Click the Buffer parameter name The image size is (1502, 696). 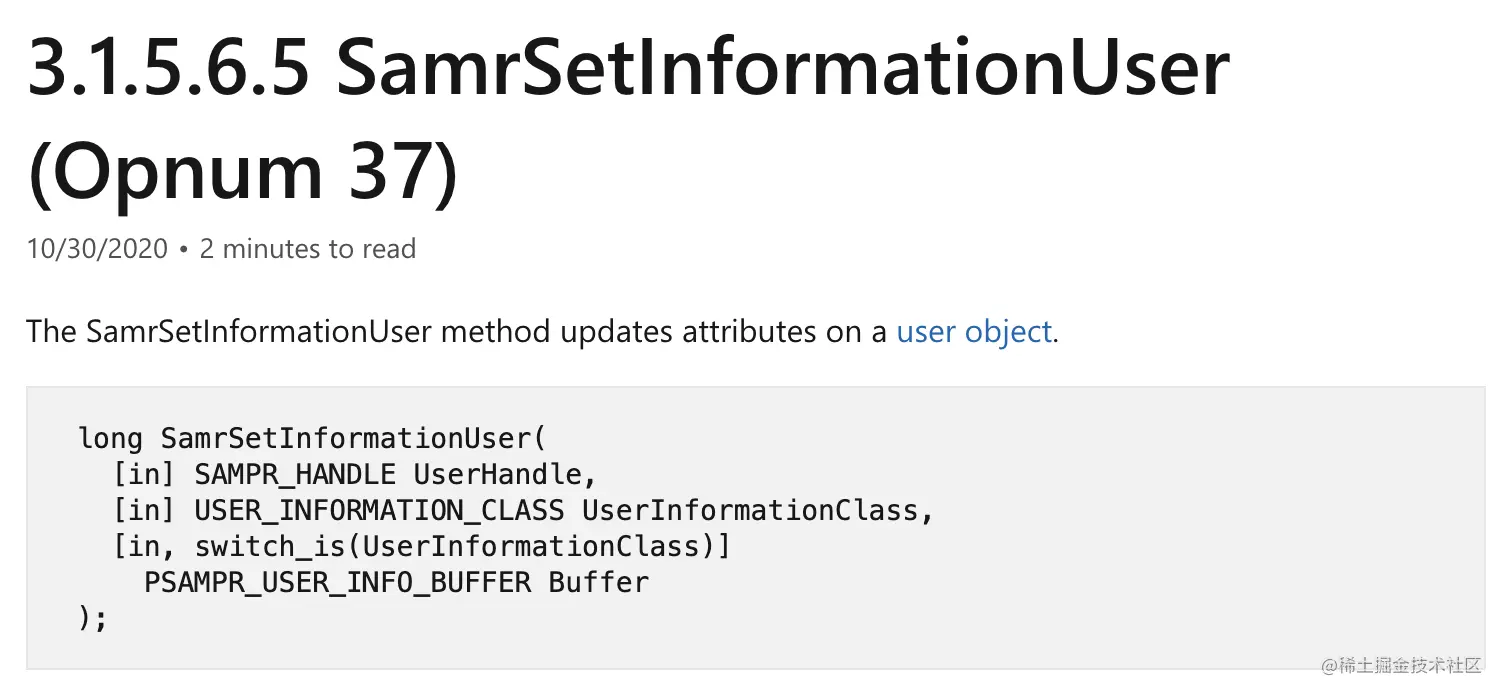point(598,582)
